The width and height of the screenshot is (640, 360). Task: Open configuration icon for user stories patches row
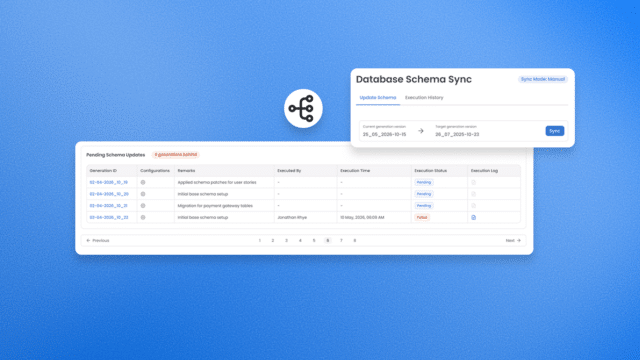pos(143,182)
